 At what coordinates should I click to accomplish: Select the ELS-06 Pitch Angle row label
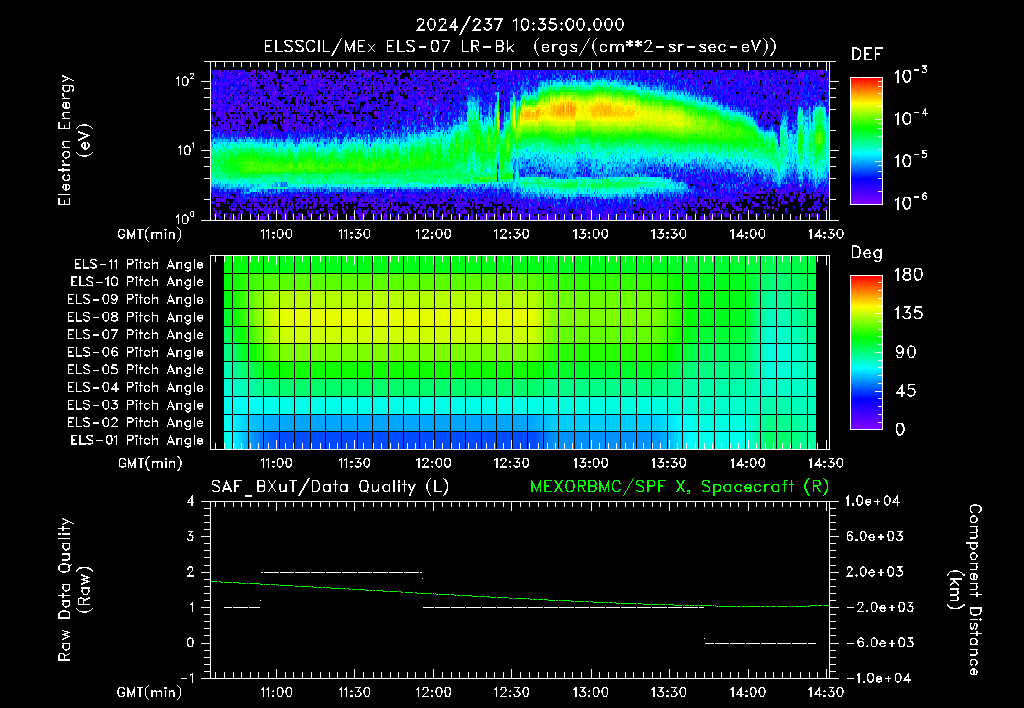click(x=136, y=353)
